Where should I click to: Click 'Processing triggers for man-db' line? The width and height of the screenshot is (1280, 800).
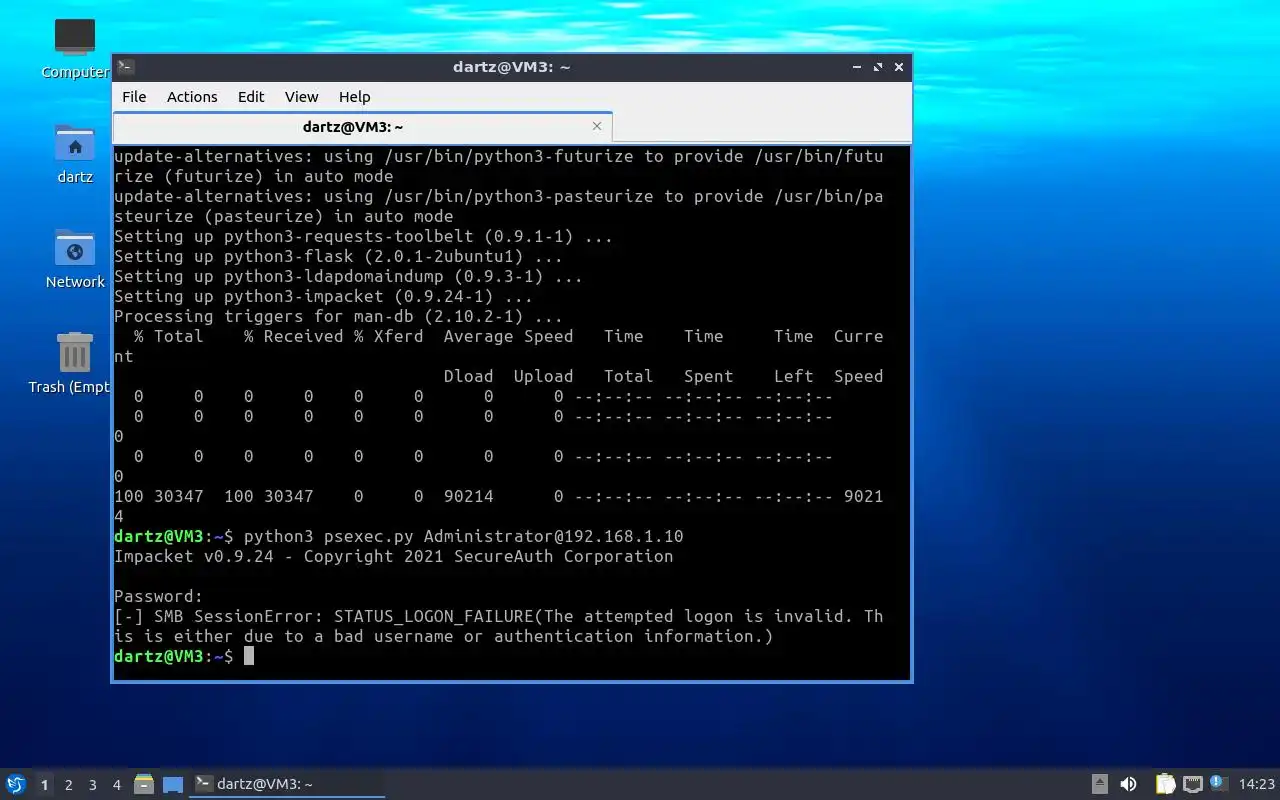point(338,316)
